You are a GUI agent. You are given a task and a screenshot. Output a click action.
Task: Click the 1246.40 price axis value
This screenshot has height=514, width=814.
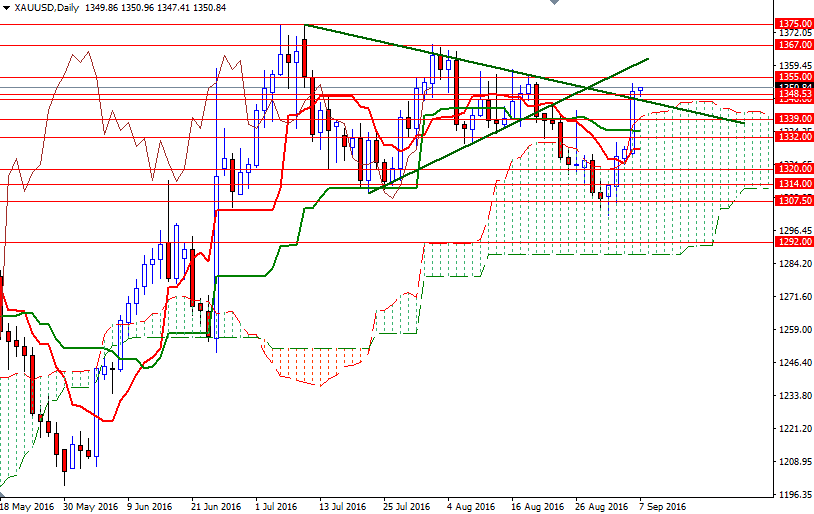click(795, 362)
